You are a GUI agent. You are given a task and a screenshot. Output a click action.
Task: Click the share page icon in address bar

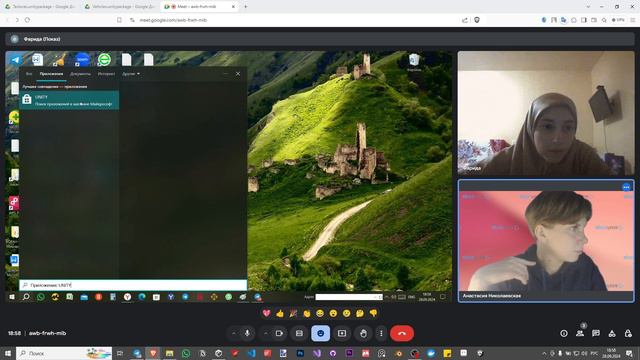[465, 20]
